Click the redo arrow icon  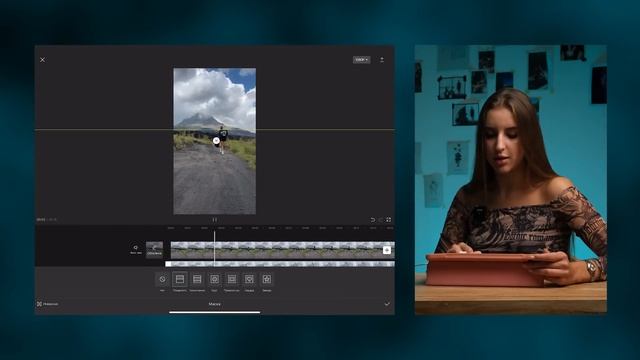380,220
